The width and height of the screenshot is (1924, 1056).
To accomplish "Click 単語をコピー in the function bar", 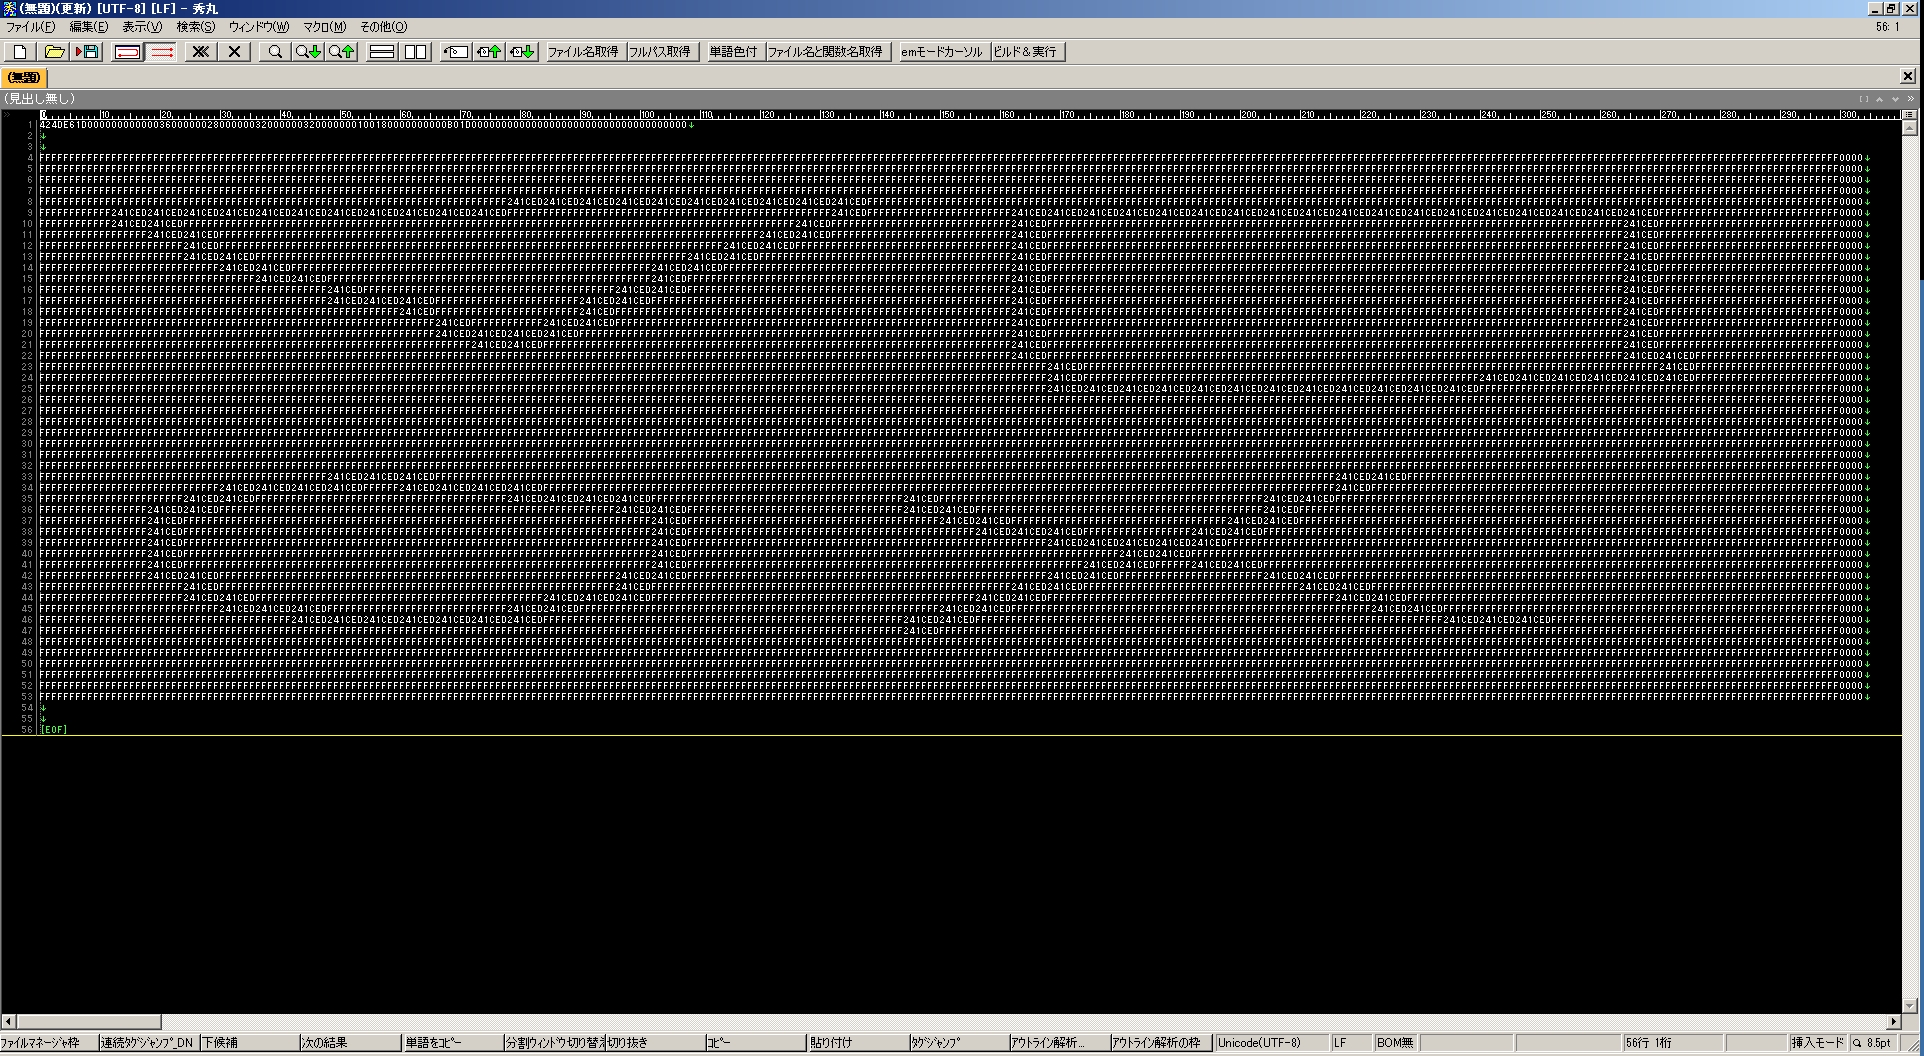I will 453,1043.
